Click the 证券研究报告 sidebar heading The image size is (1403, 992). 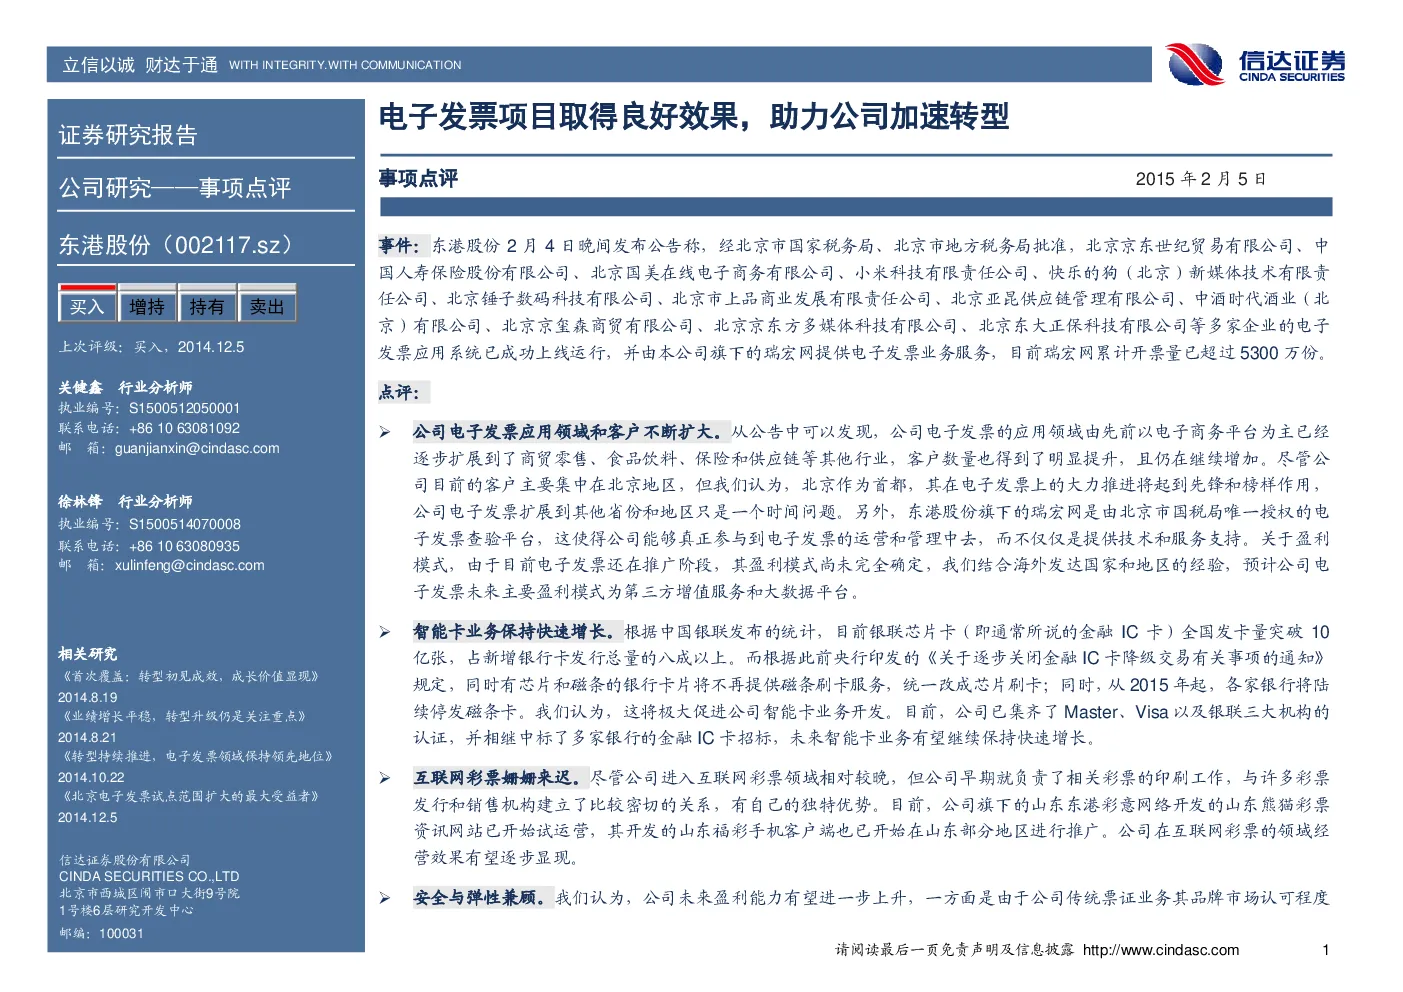(128, 135)
